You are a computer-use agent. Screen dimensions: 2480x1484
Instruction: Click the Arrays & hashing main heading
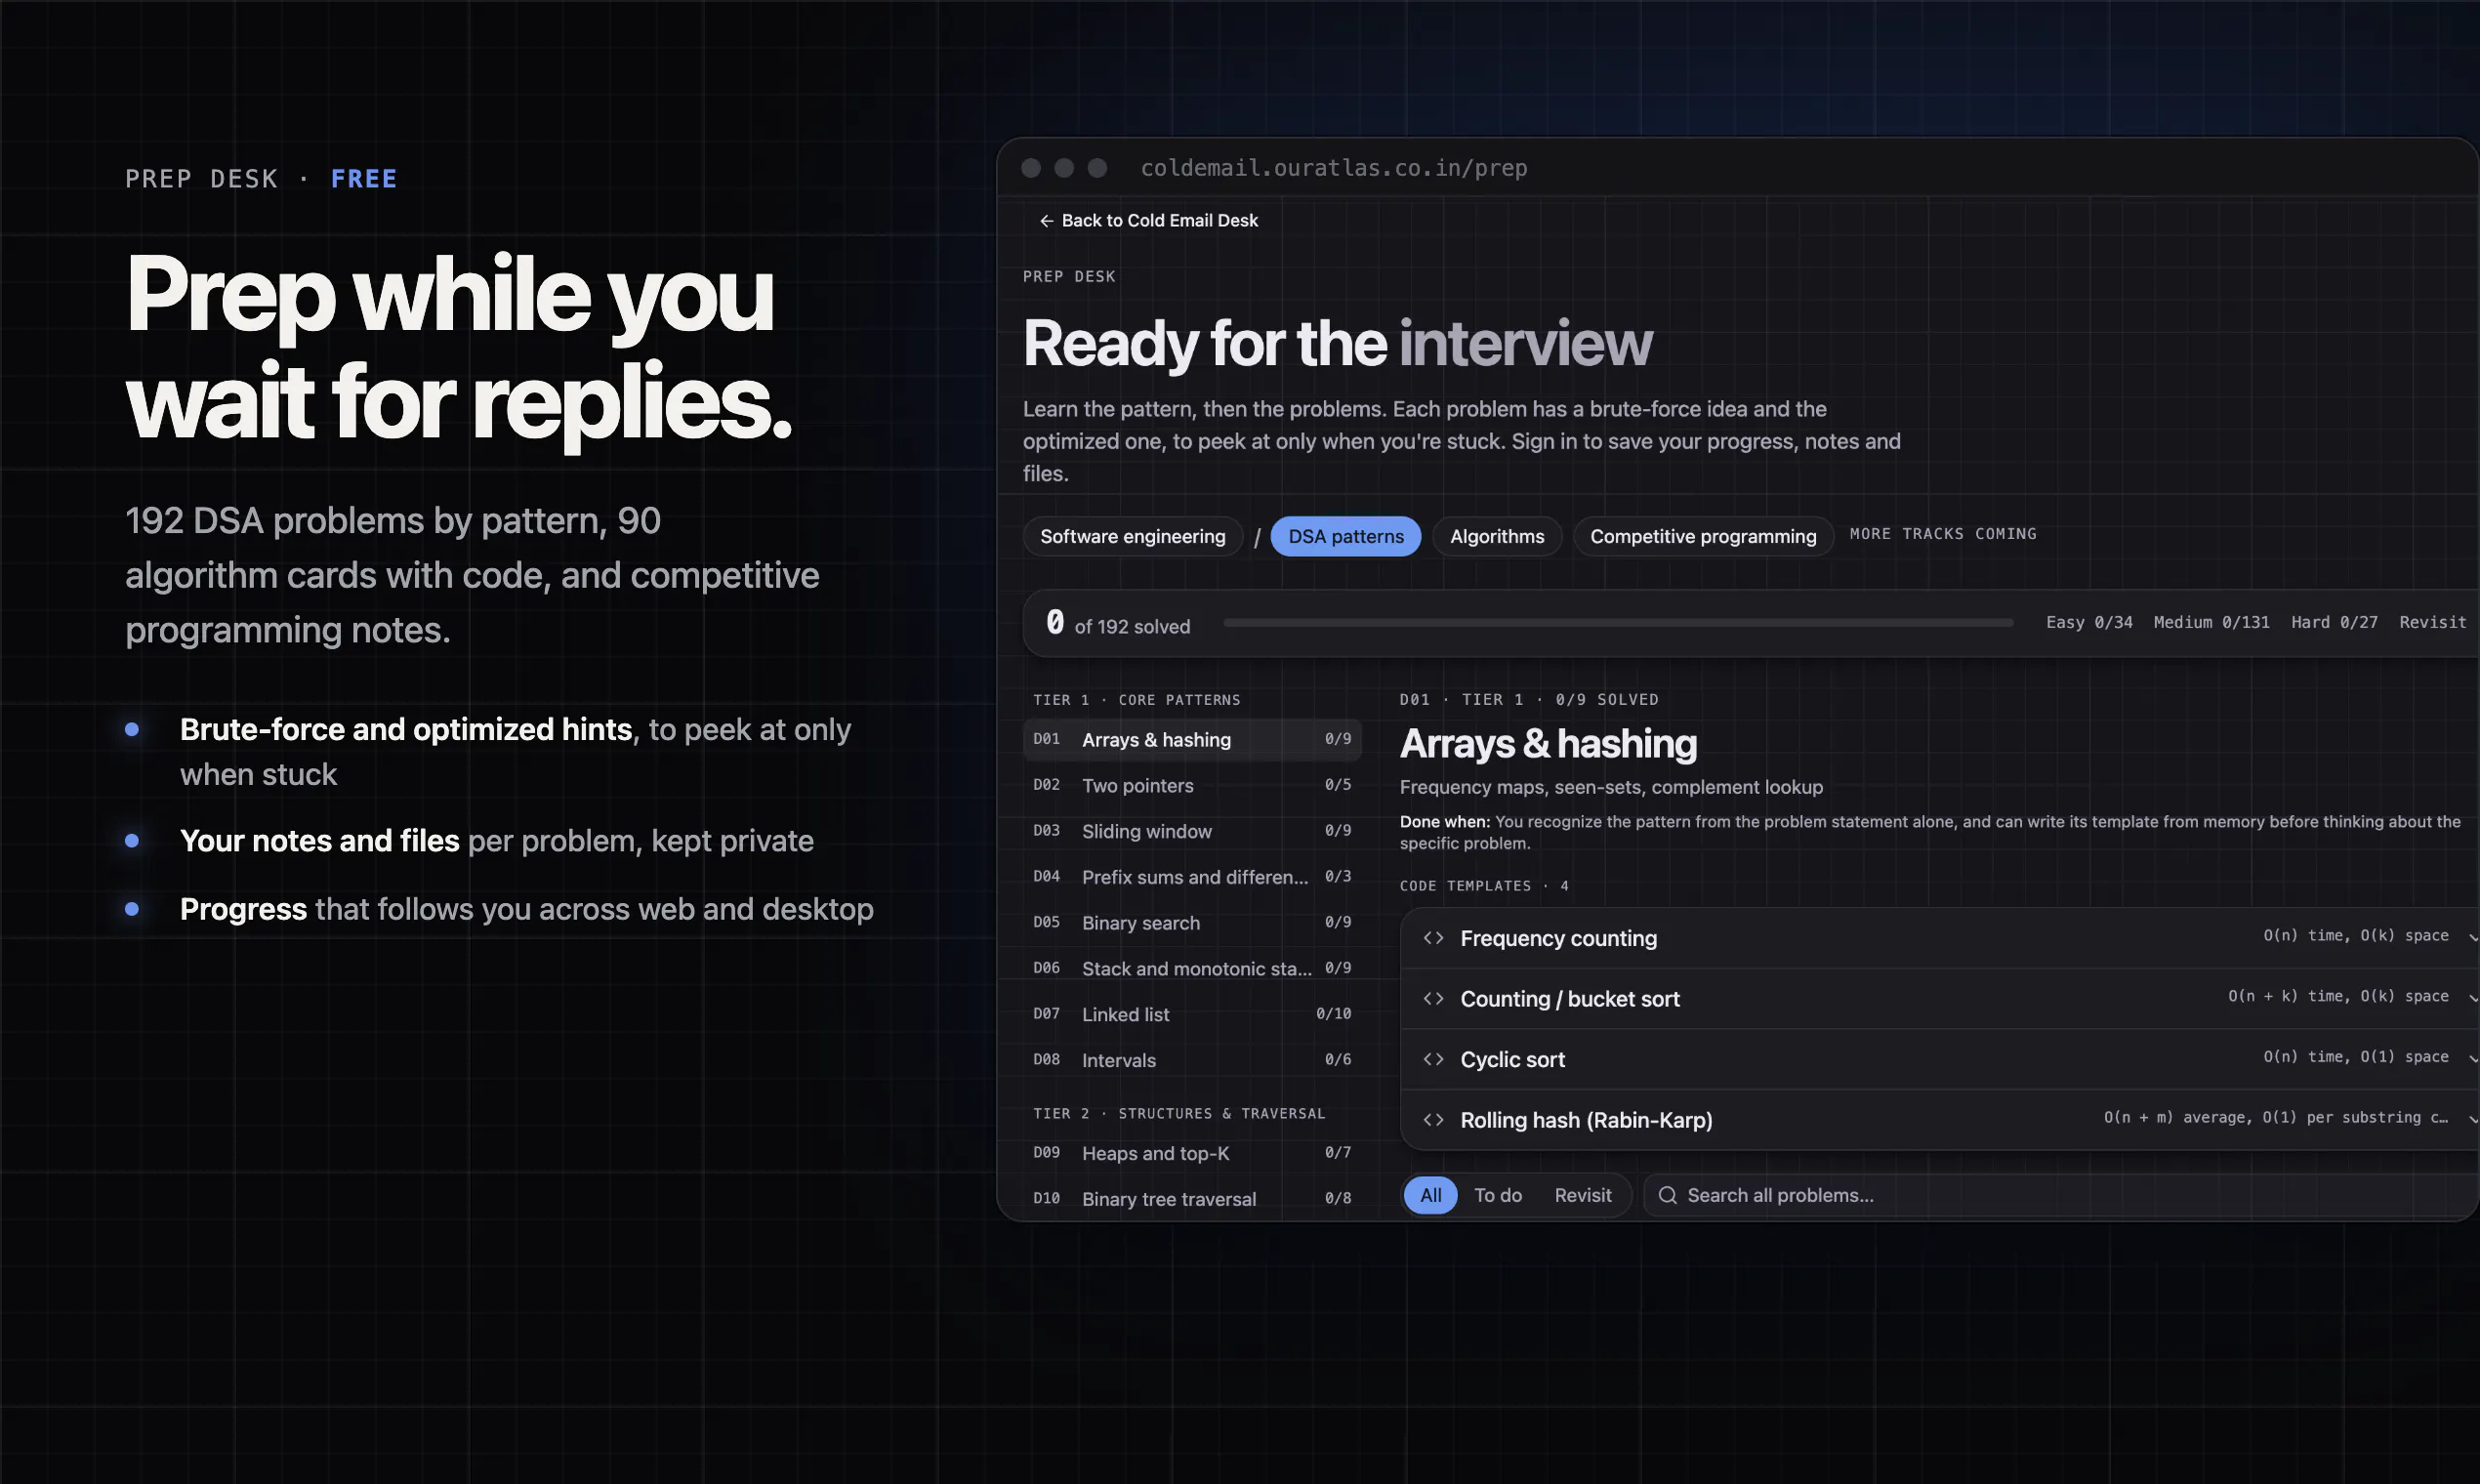[1548, 744]
